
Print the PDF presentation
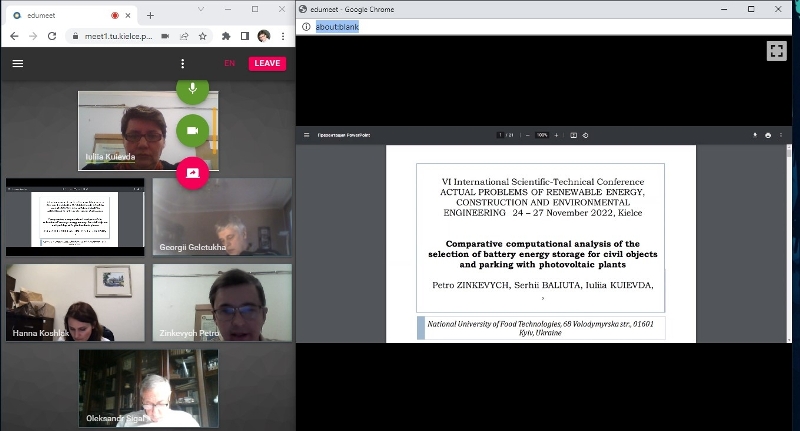(x=768, y=135)
